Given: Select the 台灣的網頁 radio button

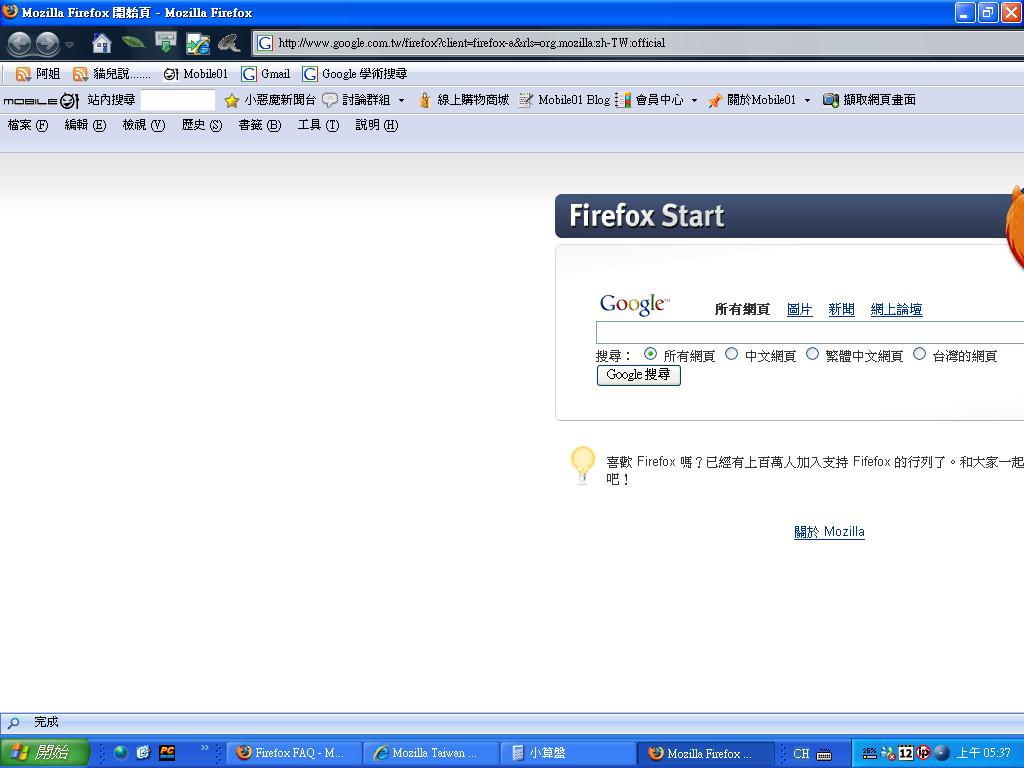Looking at the screenshot, I should tap(920, 354).
